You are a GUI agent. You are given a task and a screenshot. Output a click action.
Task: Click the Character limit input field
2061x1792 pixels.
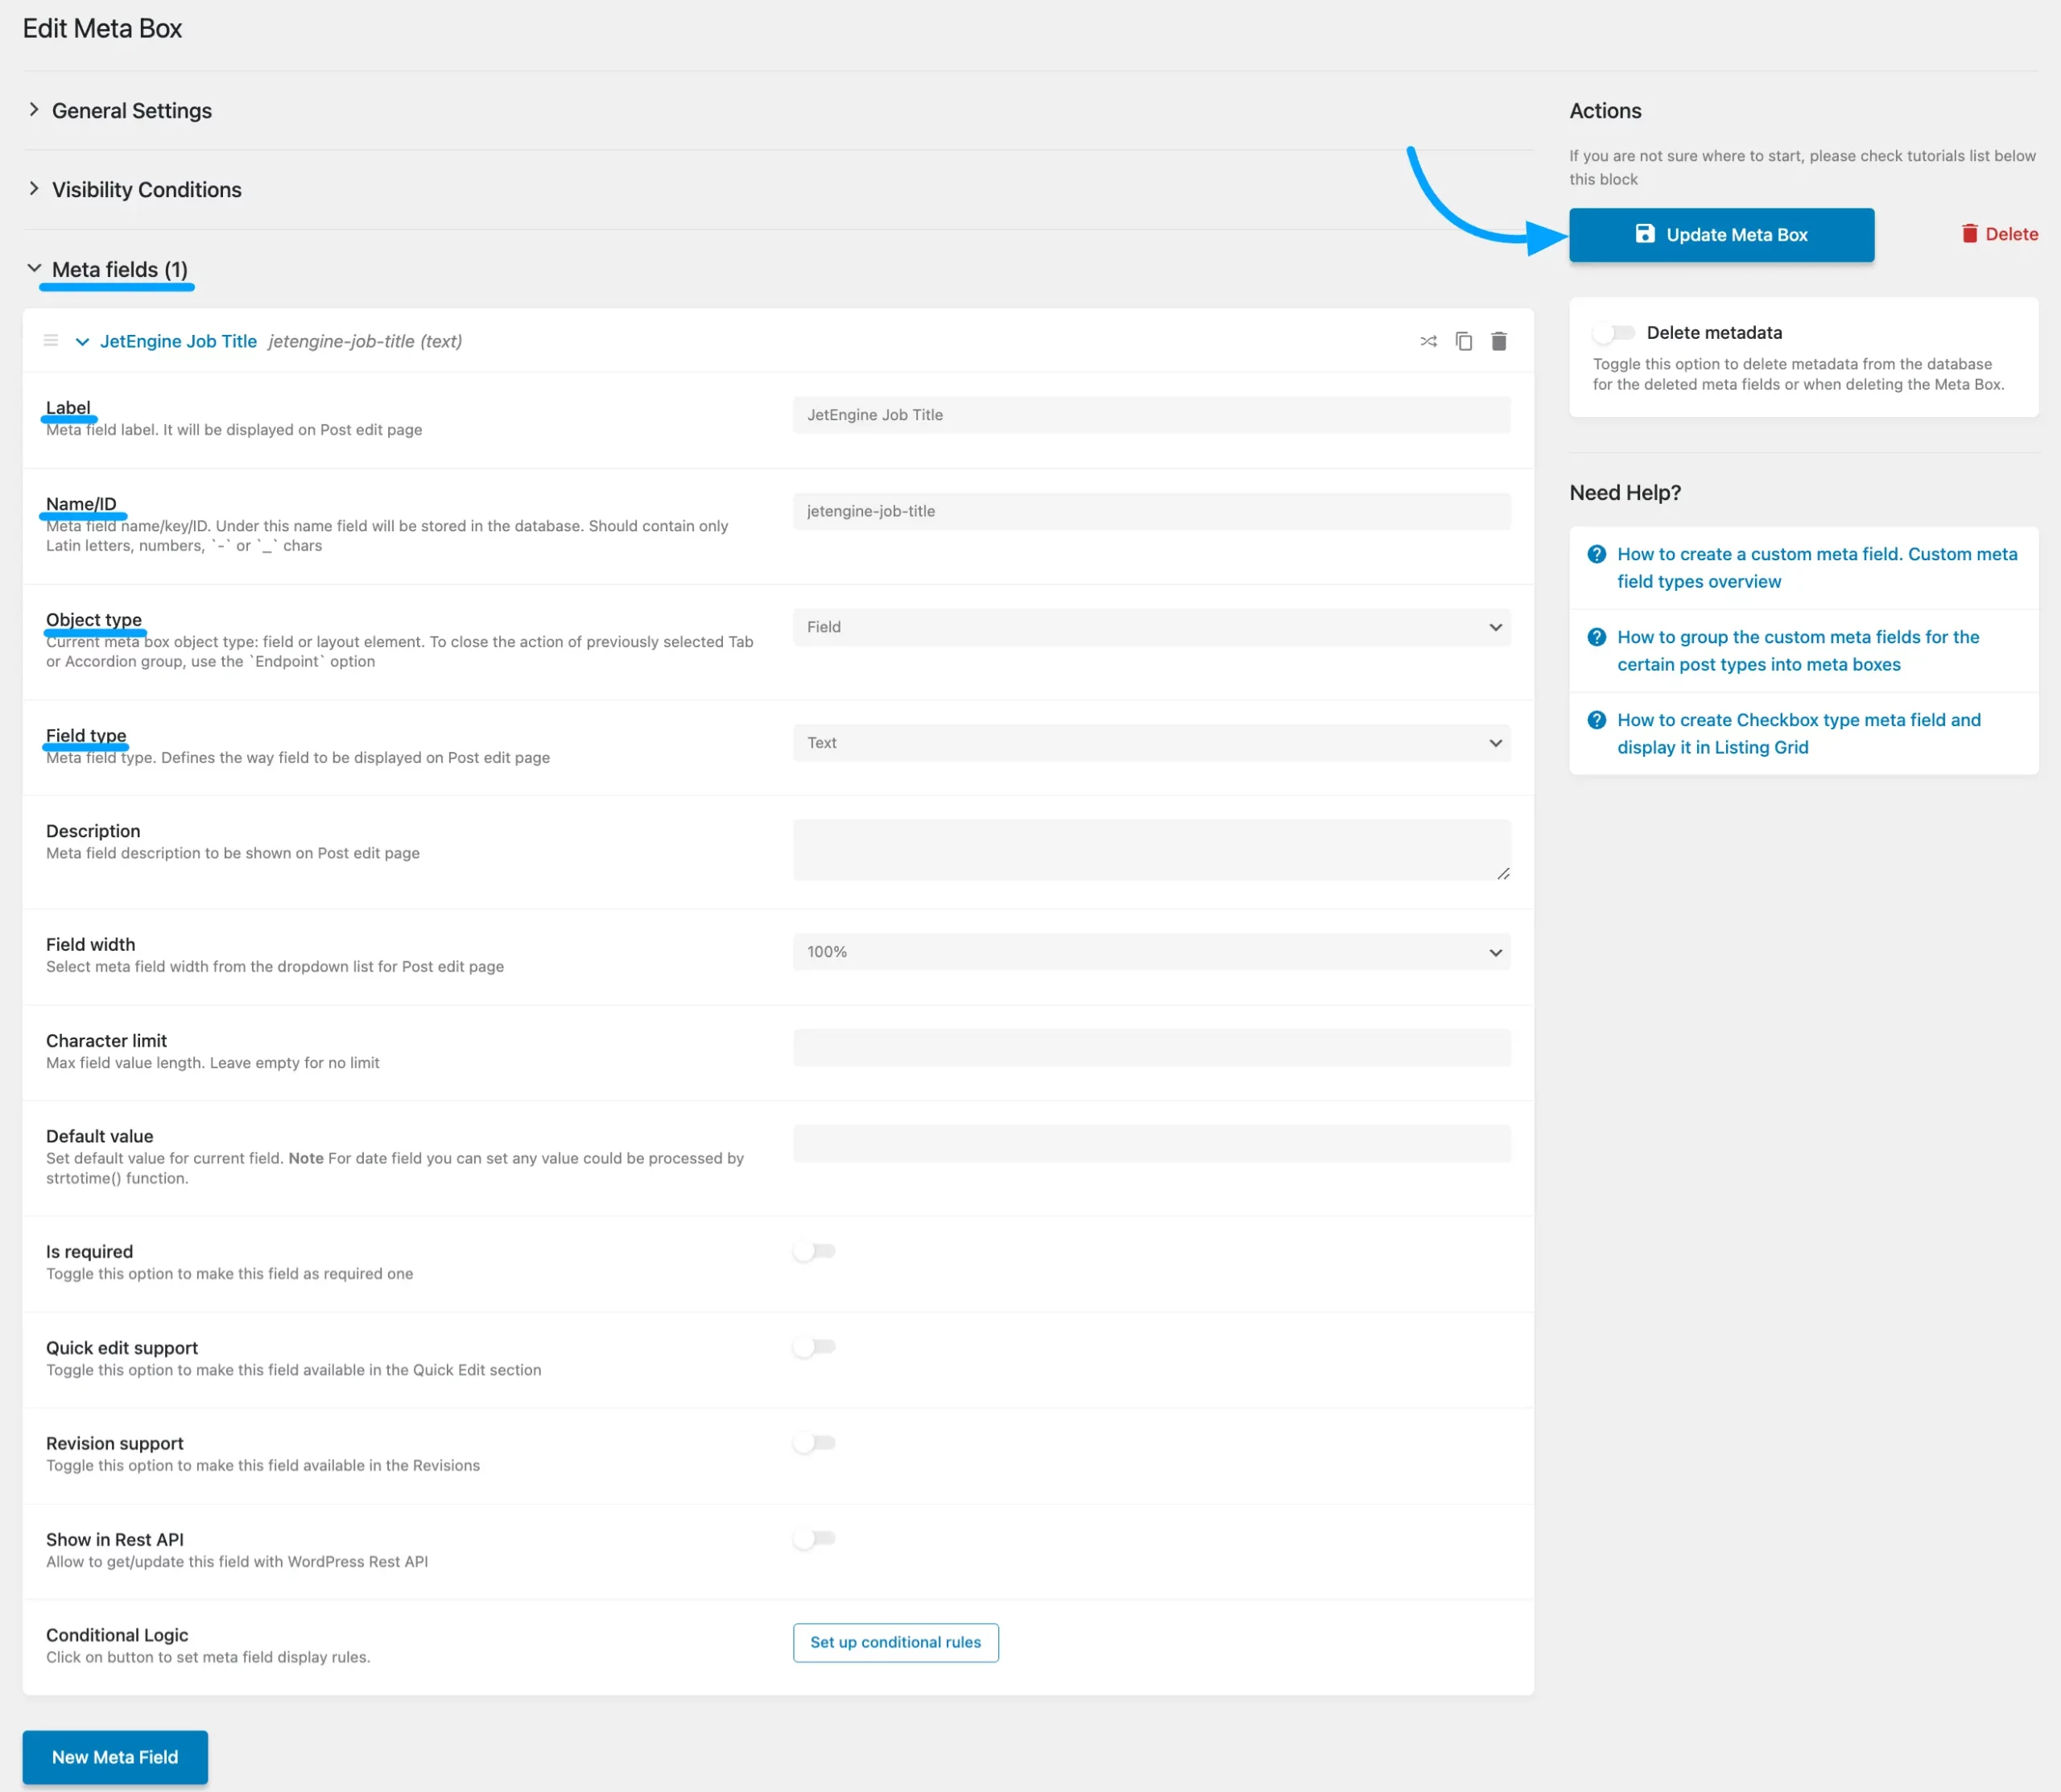pyautogui.click(x=1151, y=1048)
